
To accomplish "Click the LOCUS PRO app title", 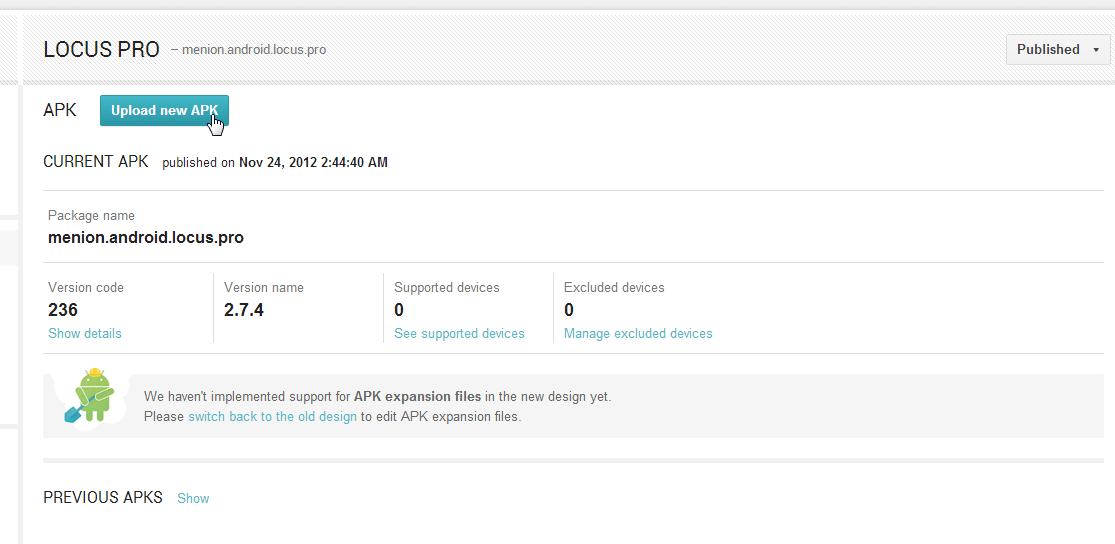I will 101,49.
